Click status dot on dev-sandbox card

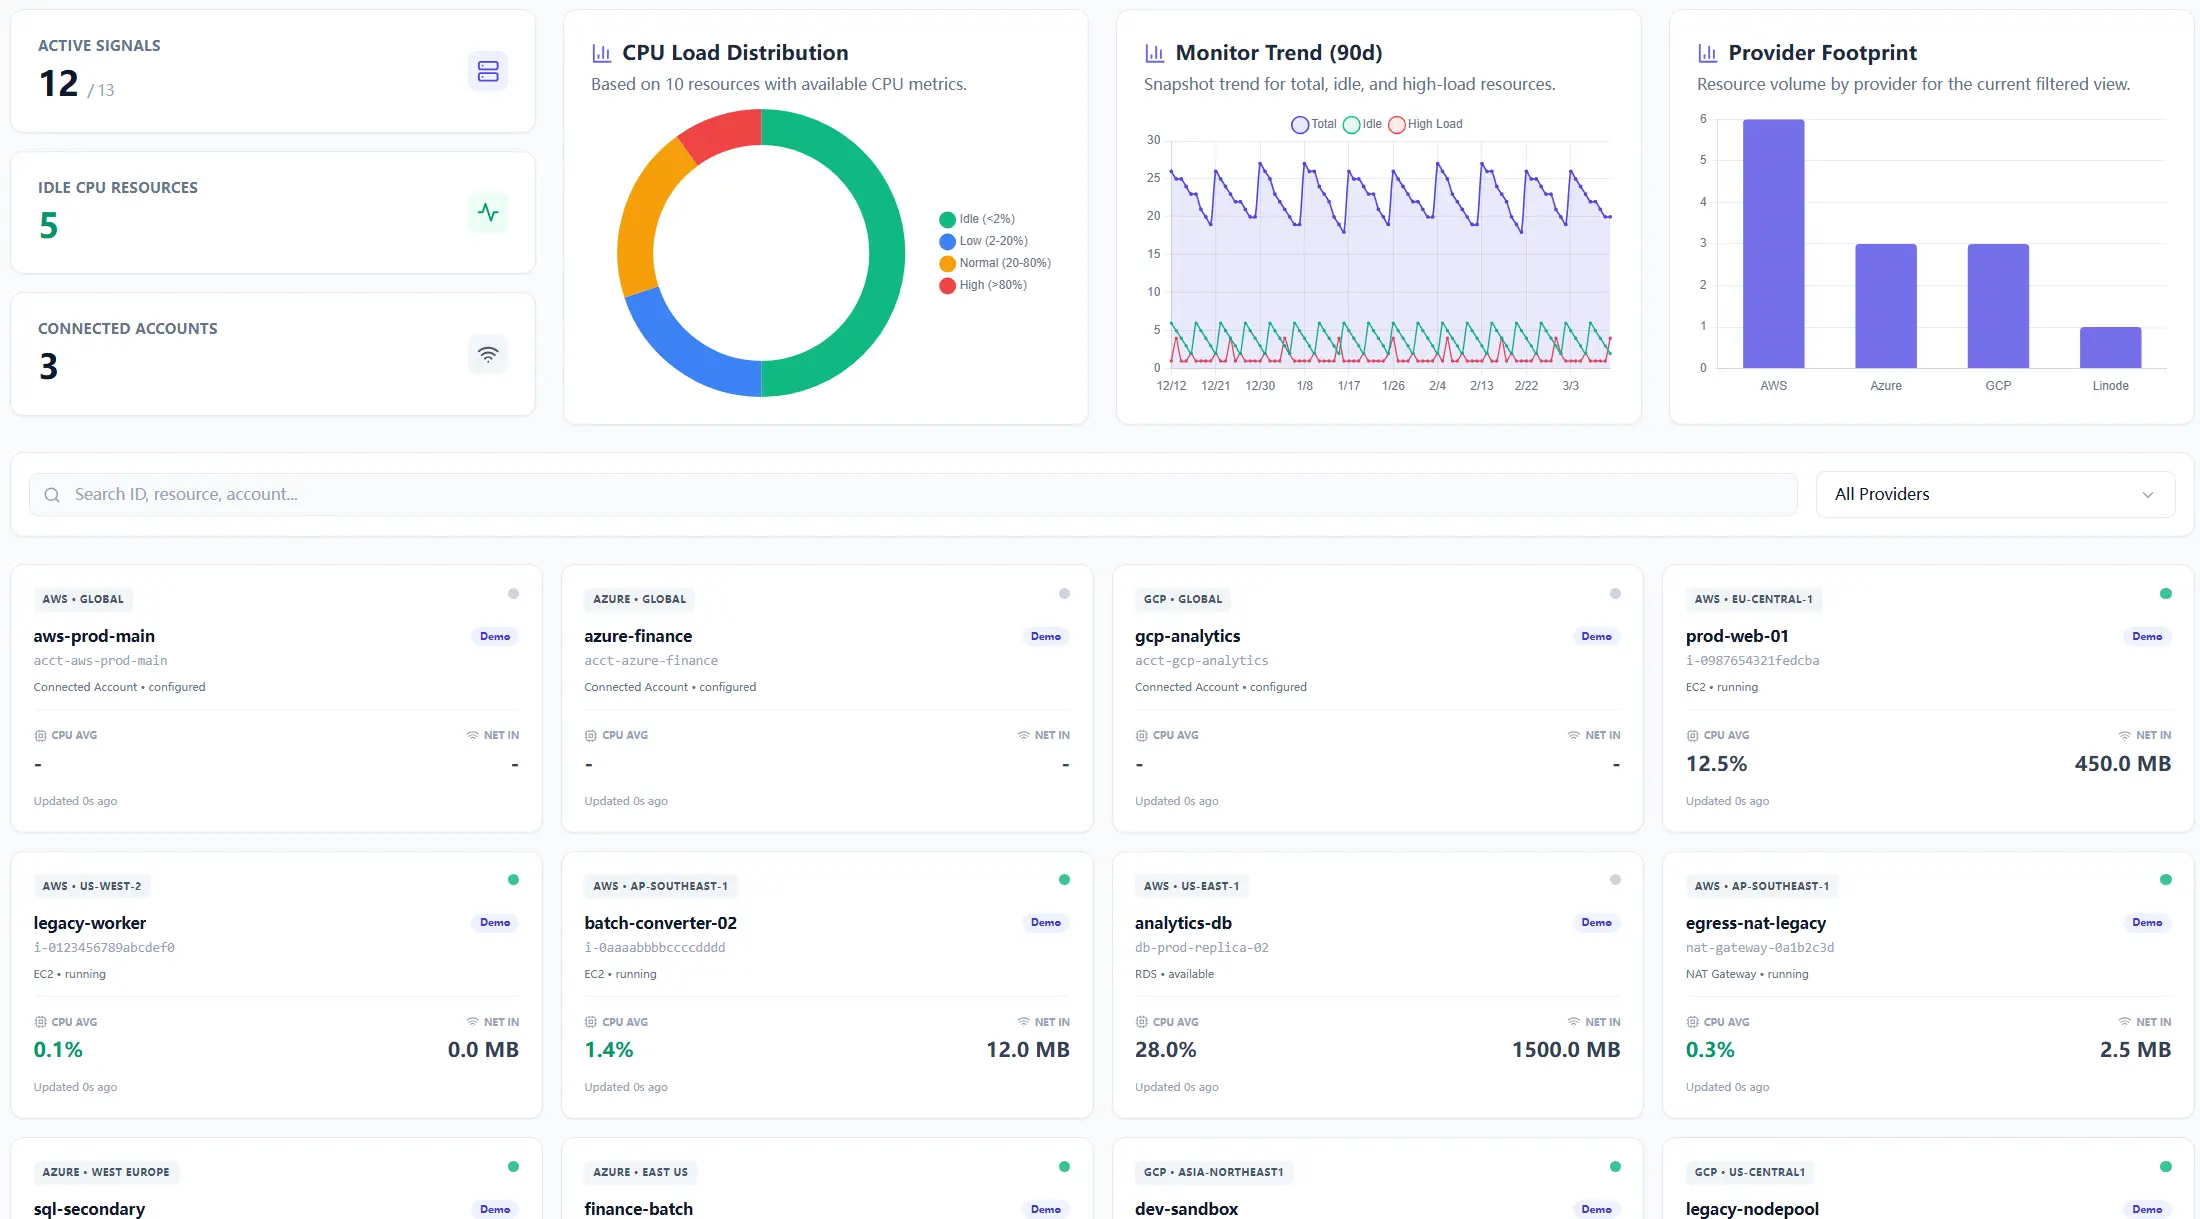pyautogui.click(x=1615, y=1167)
